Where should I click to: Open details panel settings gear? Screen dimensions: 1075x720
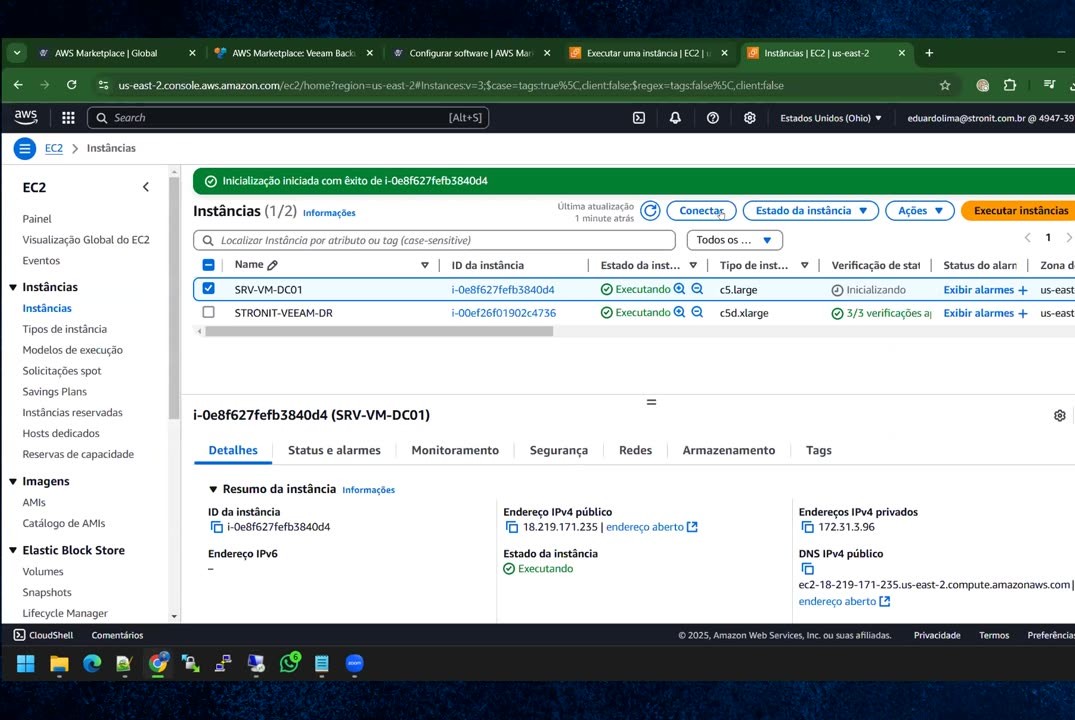(1059, 416)
